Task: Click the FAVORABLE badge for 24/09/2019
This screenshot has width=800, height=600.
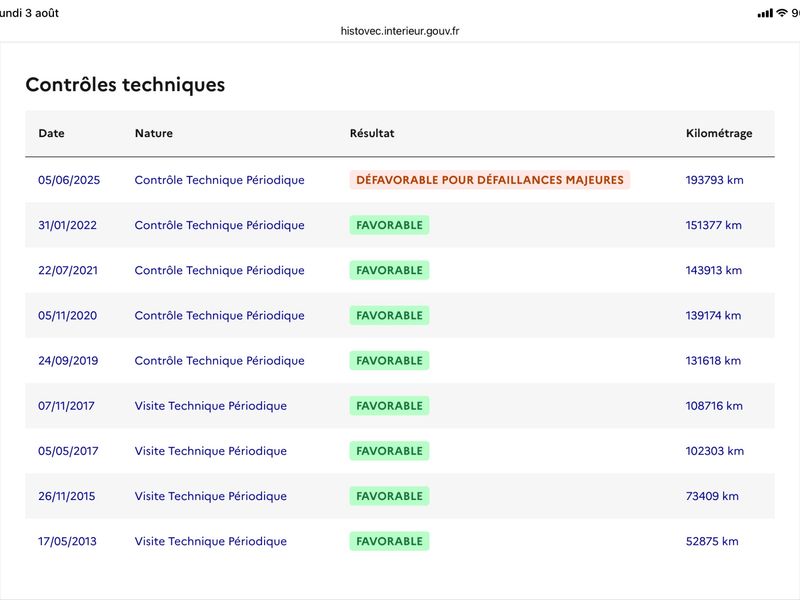Action: pyautogui.click(x=389, y=361)
